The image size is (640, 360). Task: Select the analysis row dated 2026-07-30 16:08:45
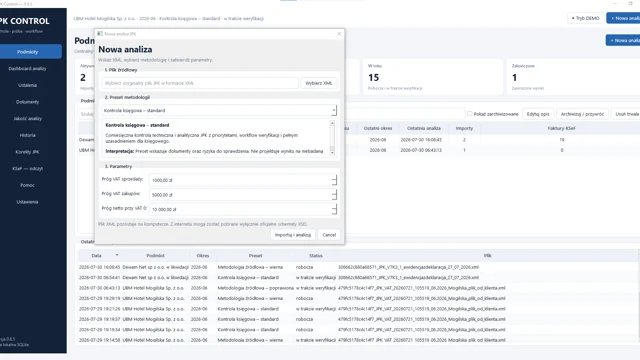pyautogui.click(x=358, y=267)
